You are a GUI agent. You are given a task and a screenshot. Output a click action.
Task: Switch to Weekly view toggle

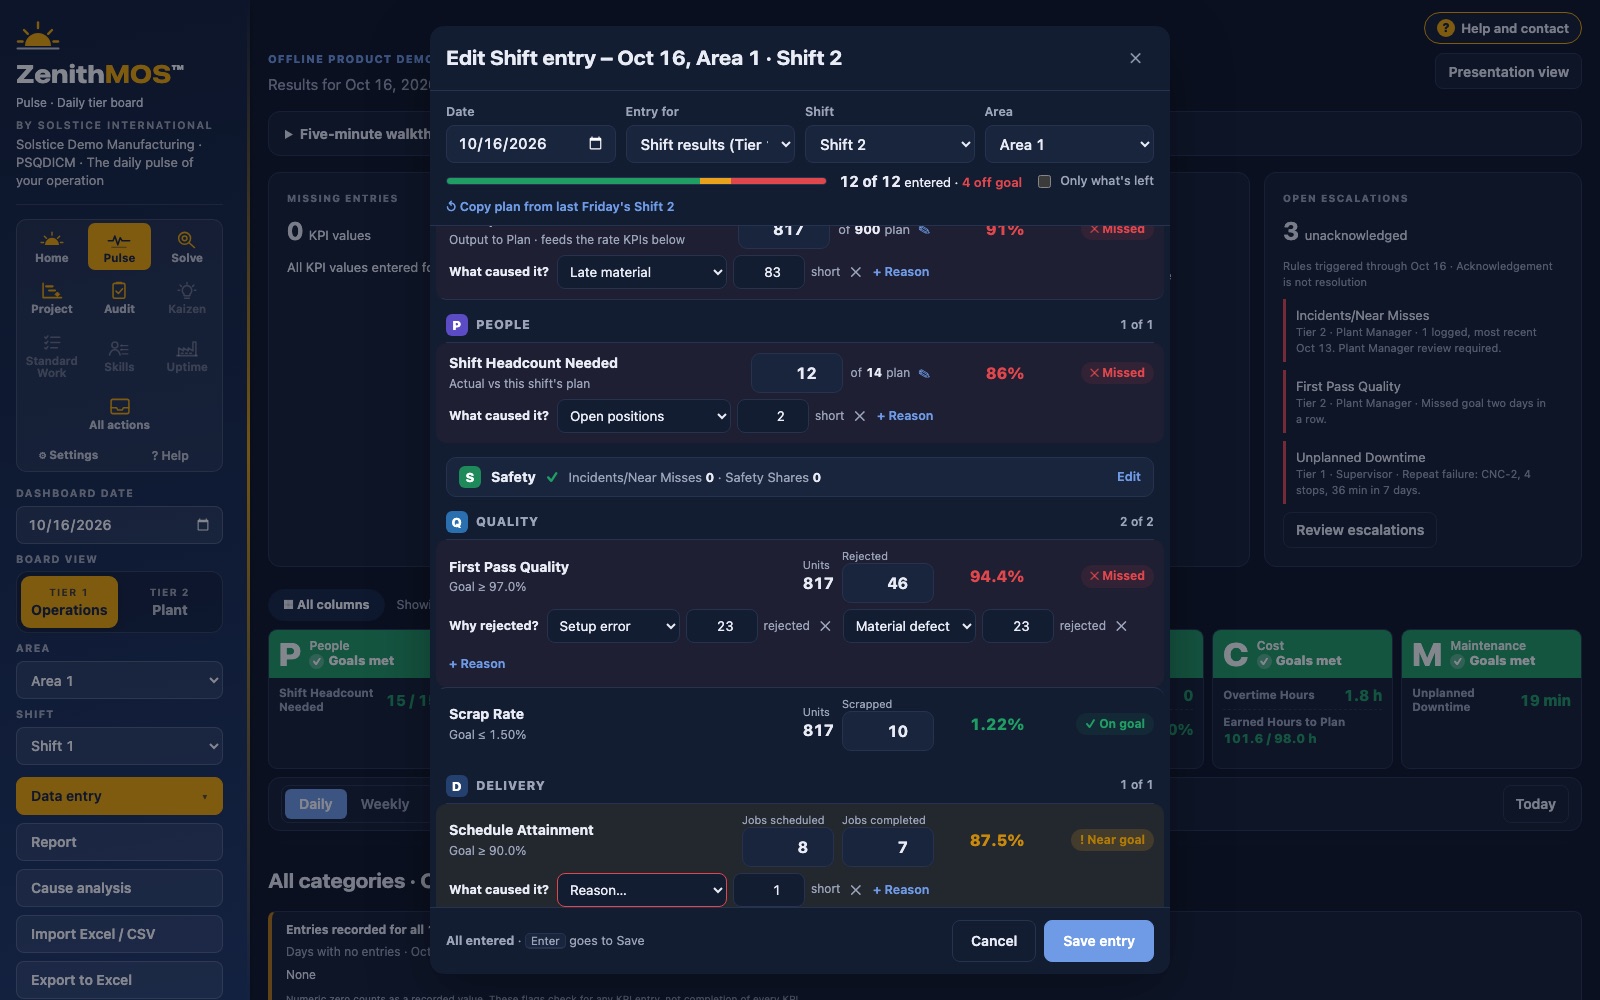(x=385, y=804)
